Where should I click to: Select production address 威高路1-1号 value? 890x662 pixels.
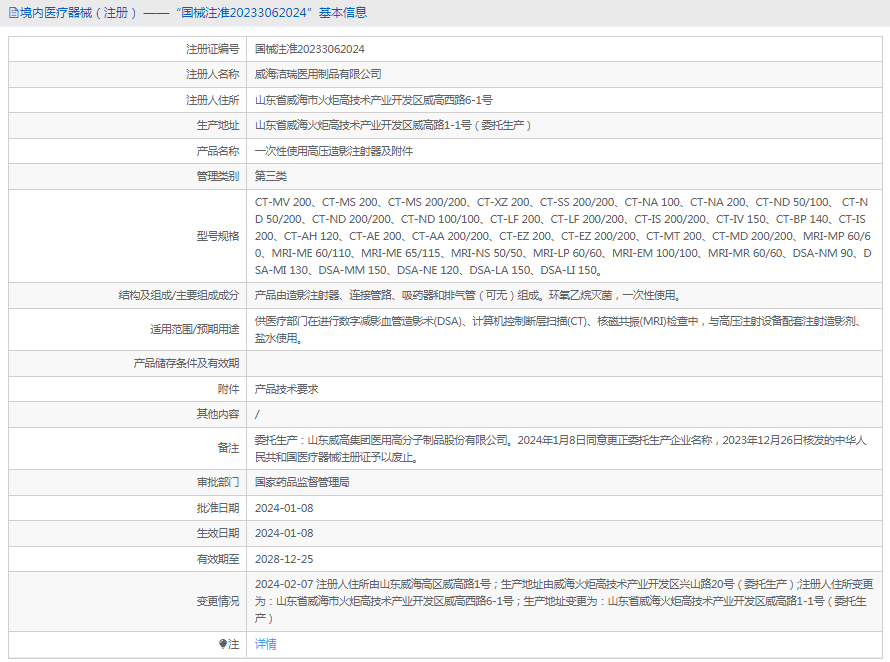(x=393, y=125)
